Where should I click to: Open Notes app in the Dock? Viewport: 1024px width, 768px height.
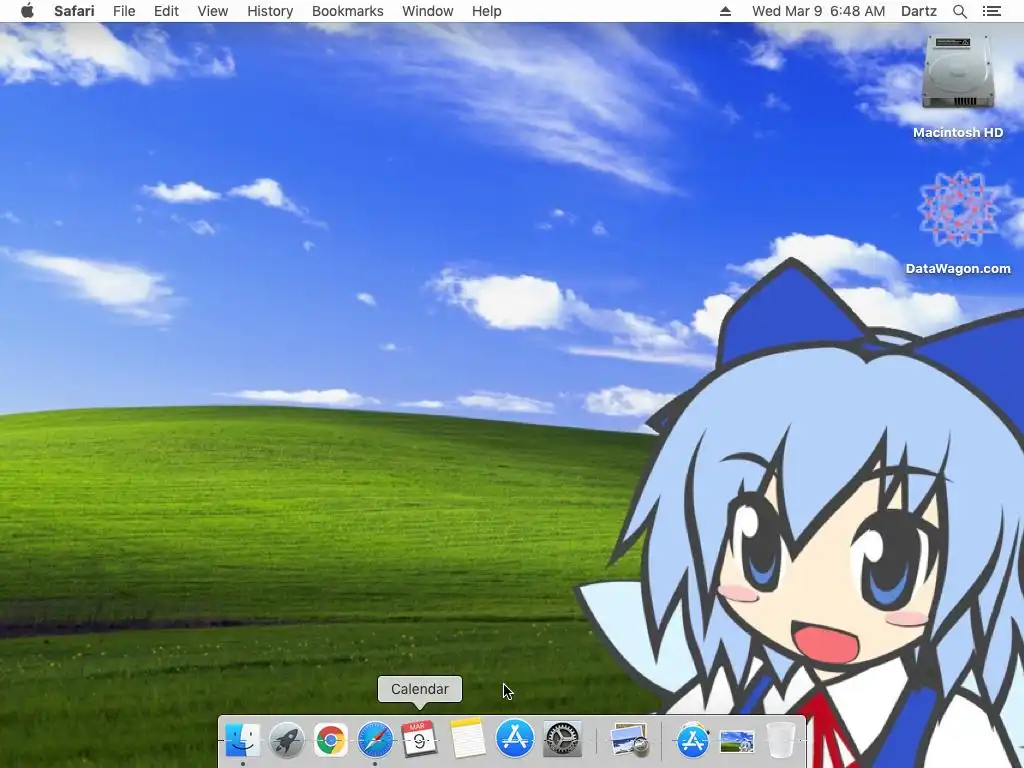pyautogui.click(x=468, y=739)
